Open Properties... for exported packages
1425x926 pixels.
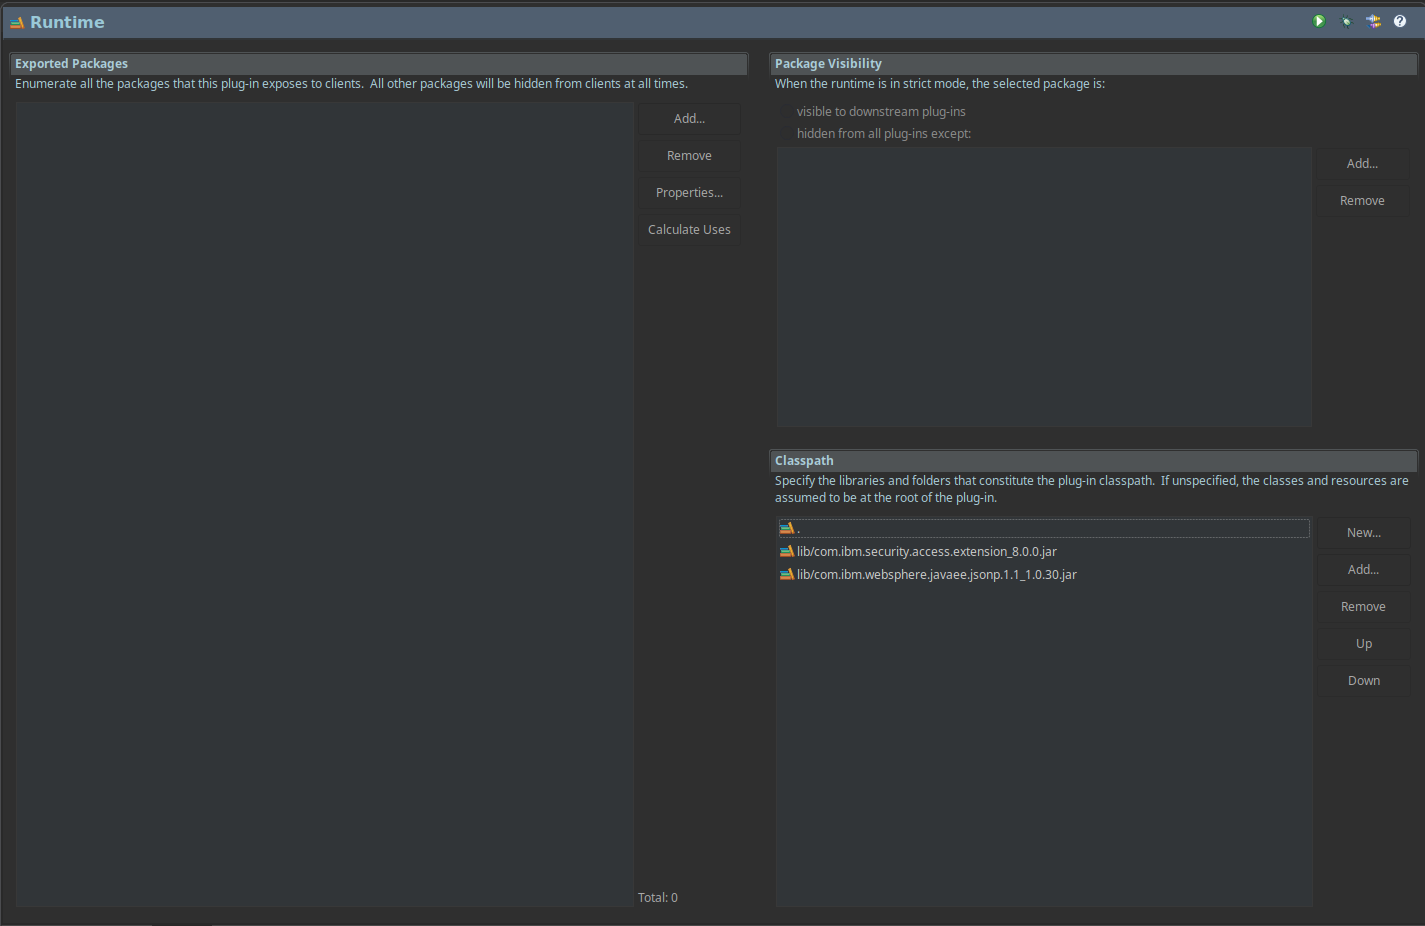click(x=689, y=192)
